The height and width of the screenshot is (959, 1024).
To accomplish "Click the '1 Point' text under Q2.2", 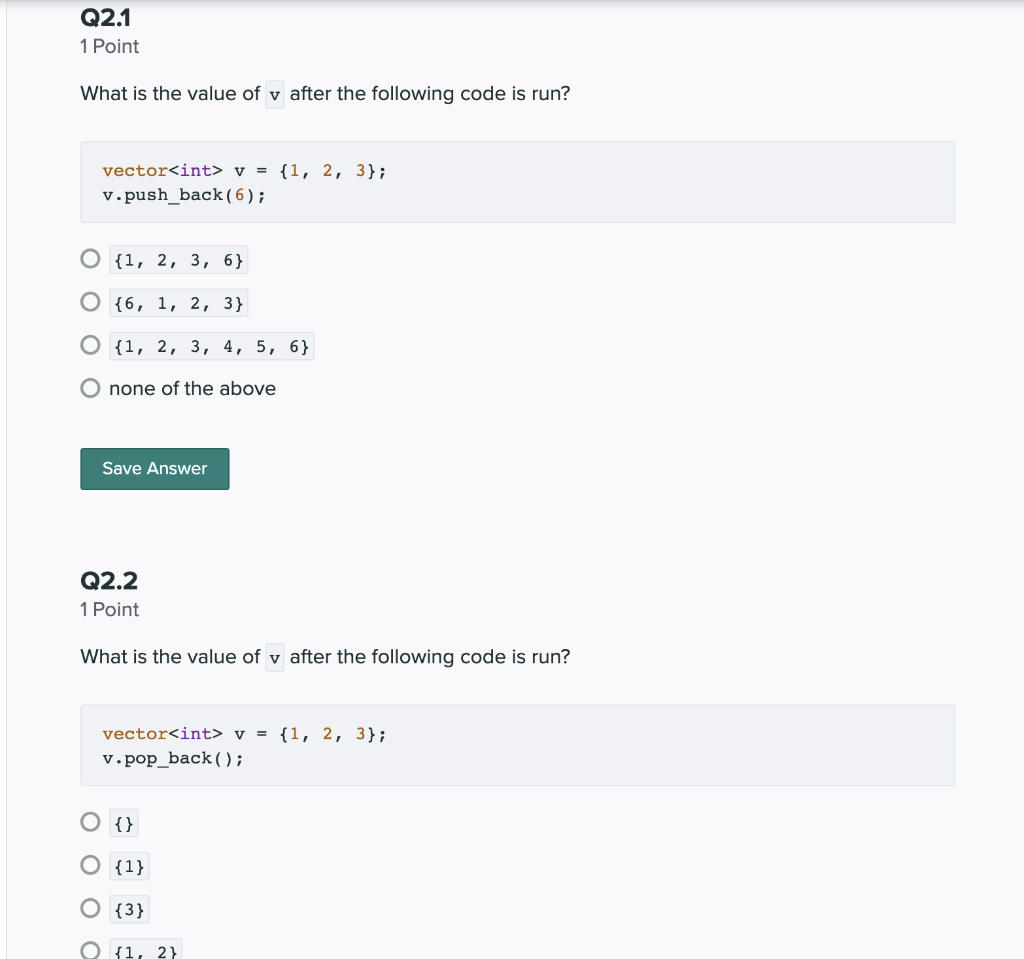I will click(x=110, y=610).
